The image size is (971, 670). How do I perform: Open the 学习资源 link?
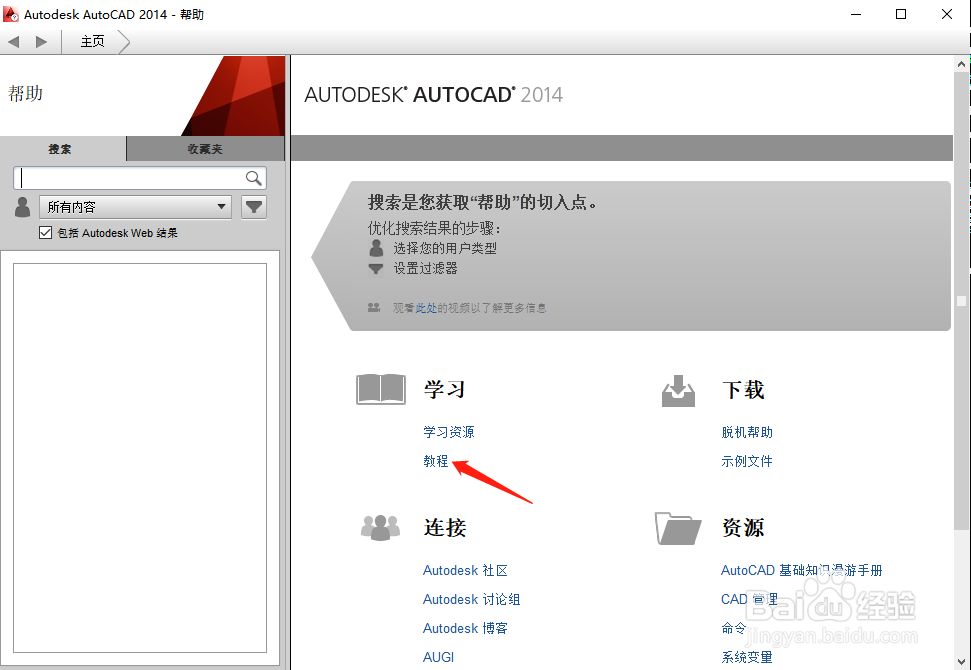tap(449, 432)
